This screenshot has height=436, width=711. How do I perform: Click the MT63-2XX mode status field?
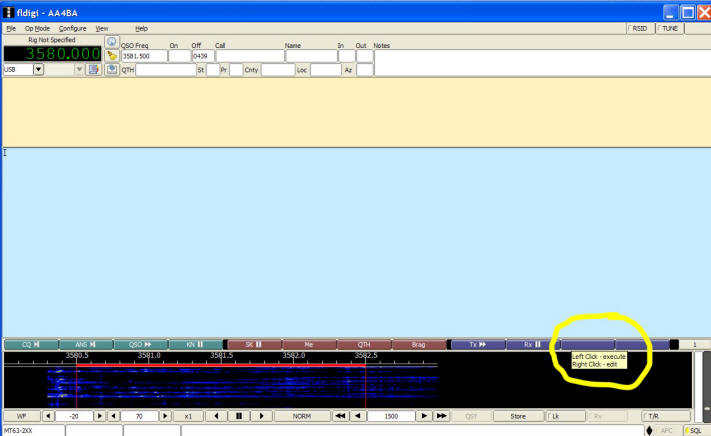[34, 430]
